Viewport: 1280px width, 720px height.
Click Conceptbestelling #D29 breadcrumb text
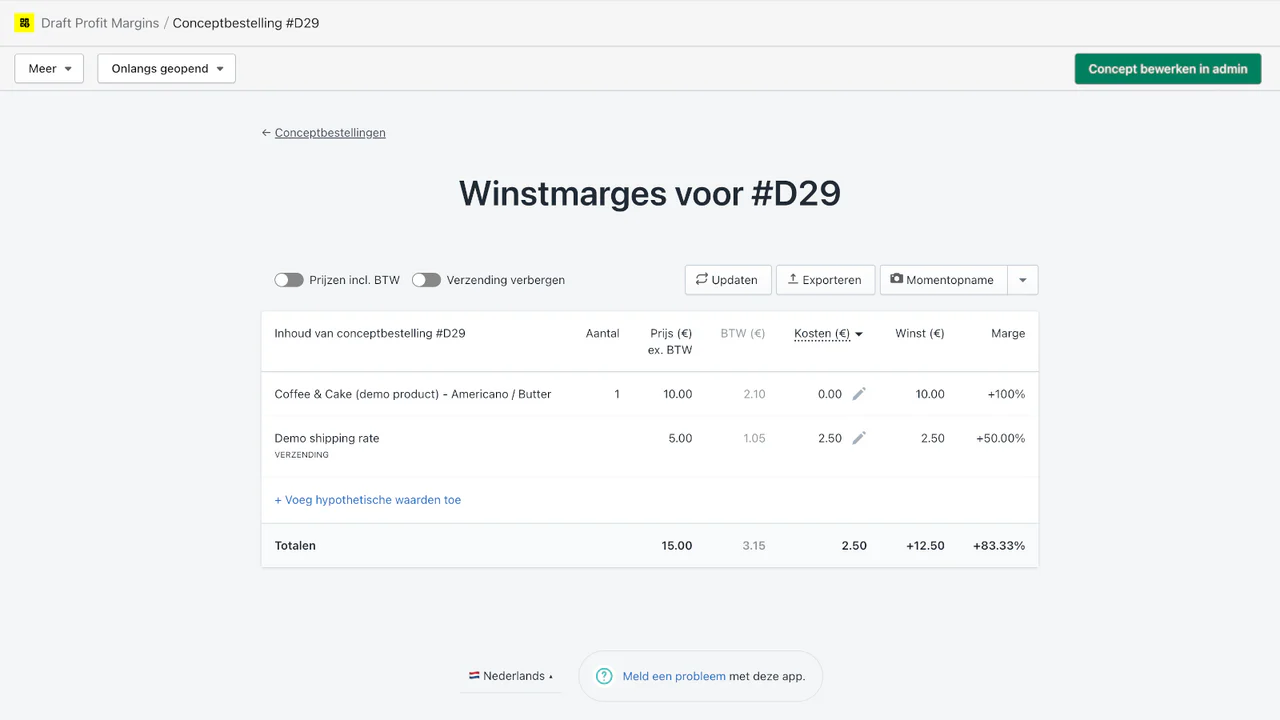(246, 23)
